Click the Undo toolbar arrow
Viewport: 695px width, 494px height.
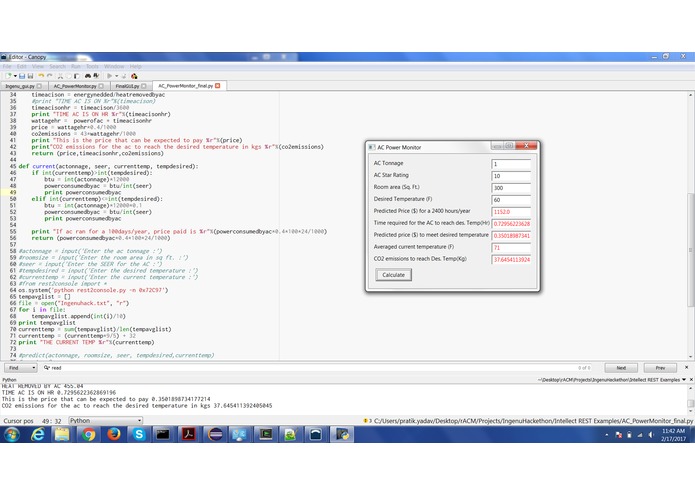[41, 76]
